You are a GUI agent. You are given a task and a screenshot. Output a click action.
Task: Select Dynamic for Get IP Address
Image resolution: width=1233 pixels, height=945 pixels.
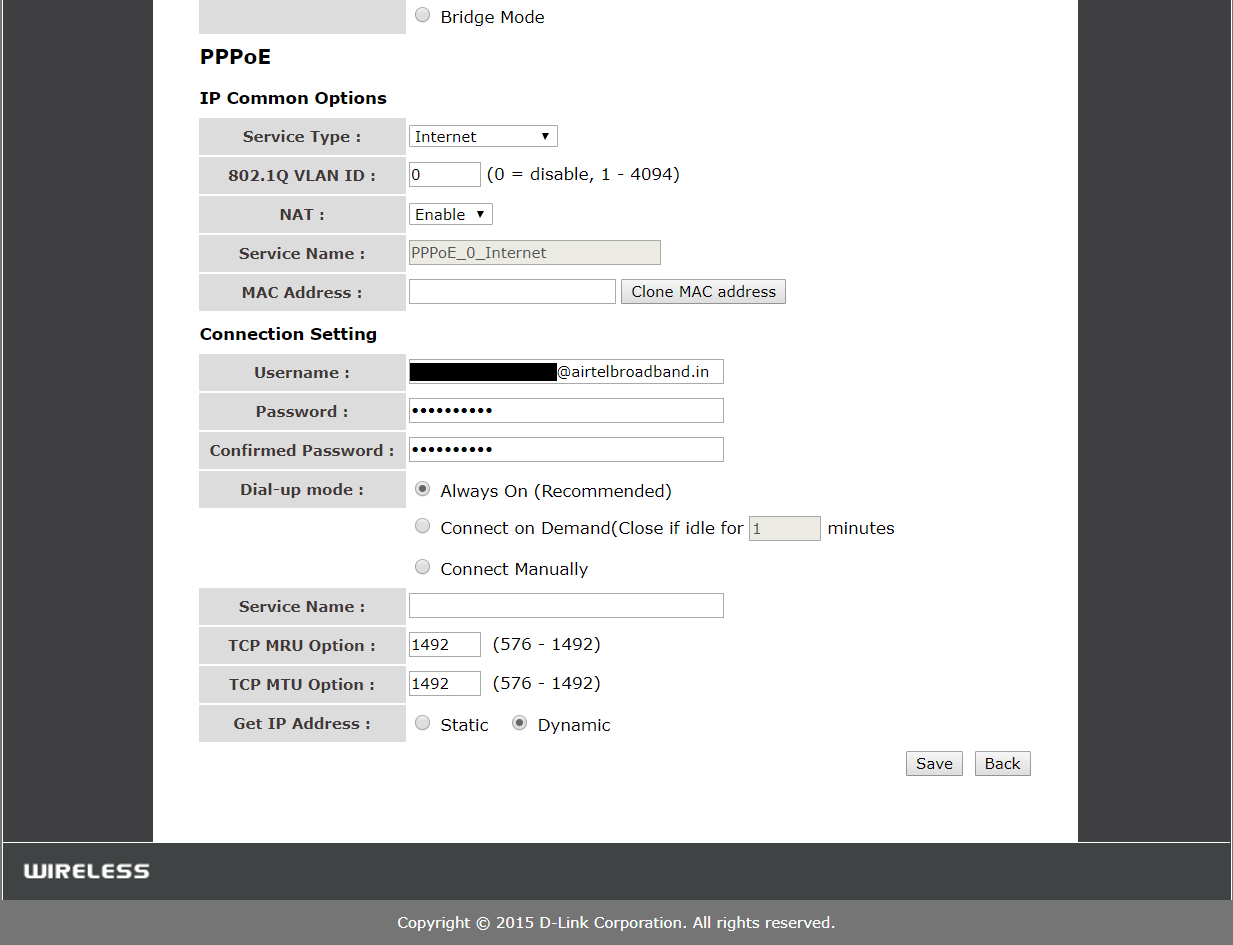coord(520,724)
